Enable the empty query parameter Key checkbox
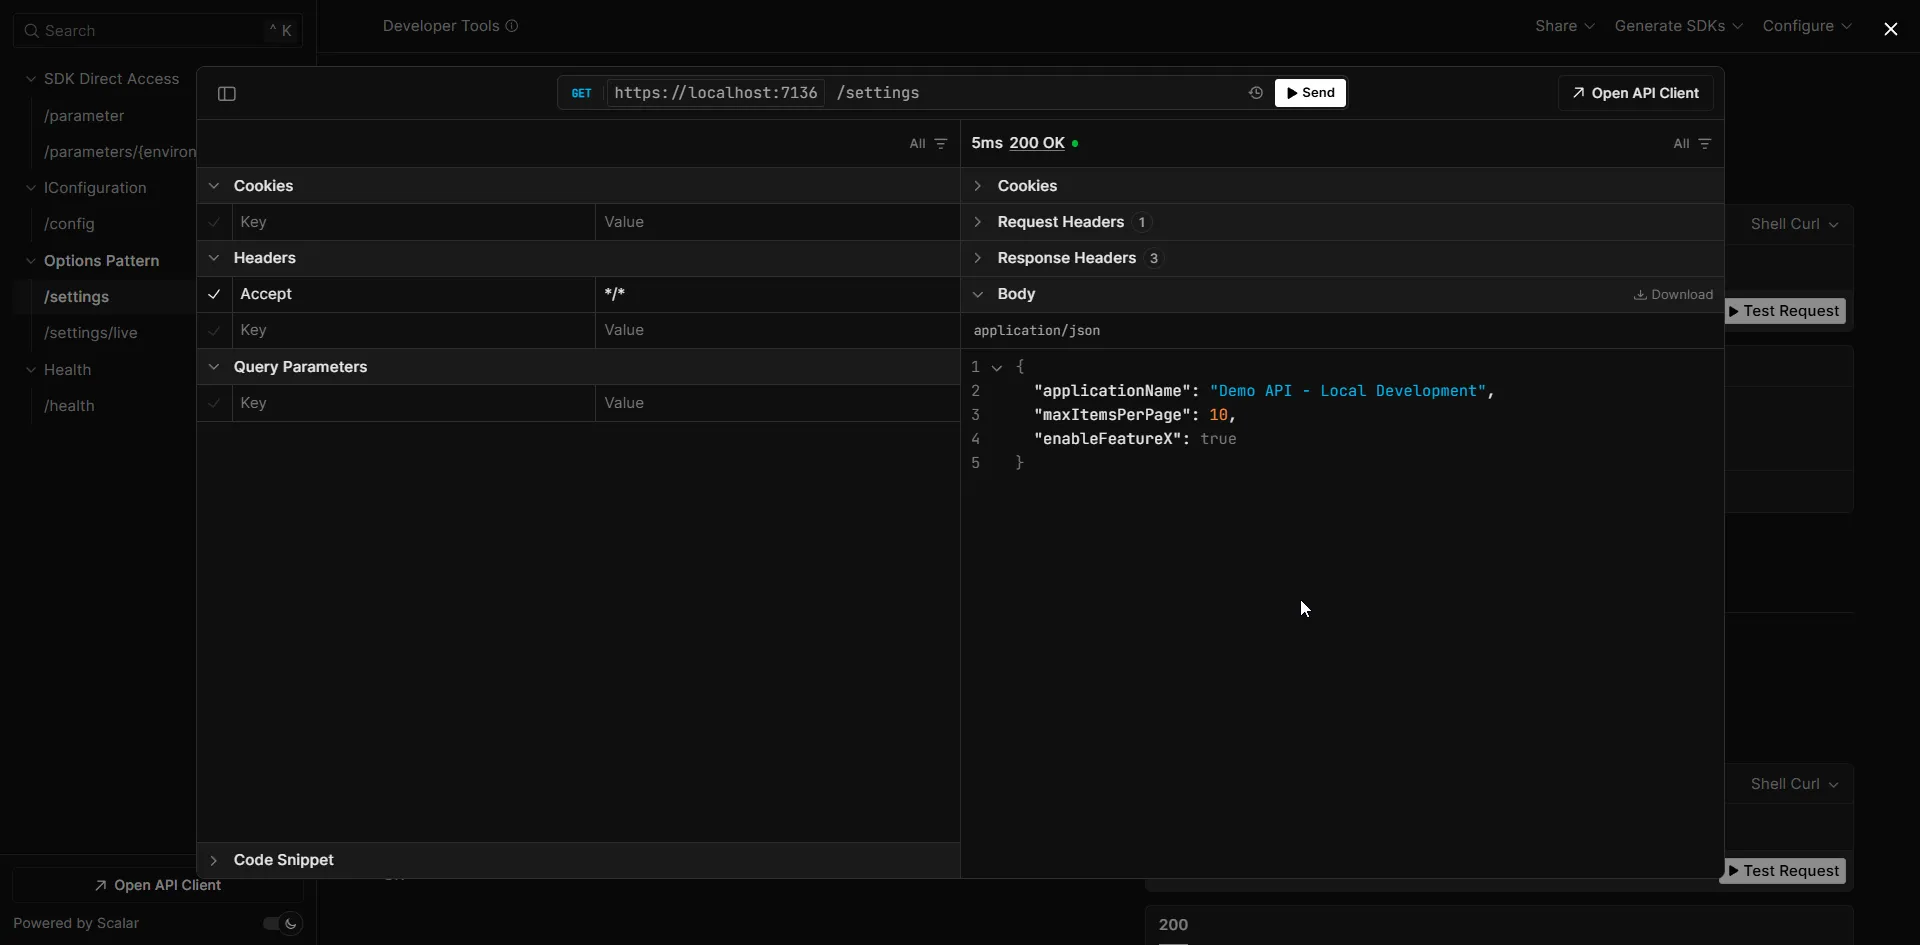The width and height of the screenshot is (1920, 945). 214,402
